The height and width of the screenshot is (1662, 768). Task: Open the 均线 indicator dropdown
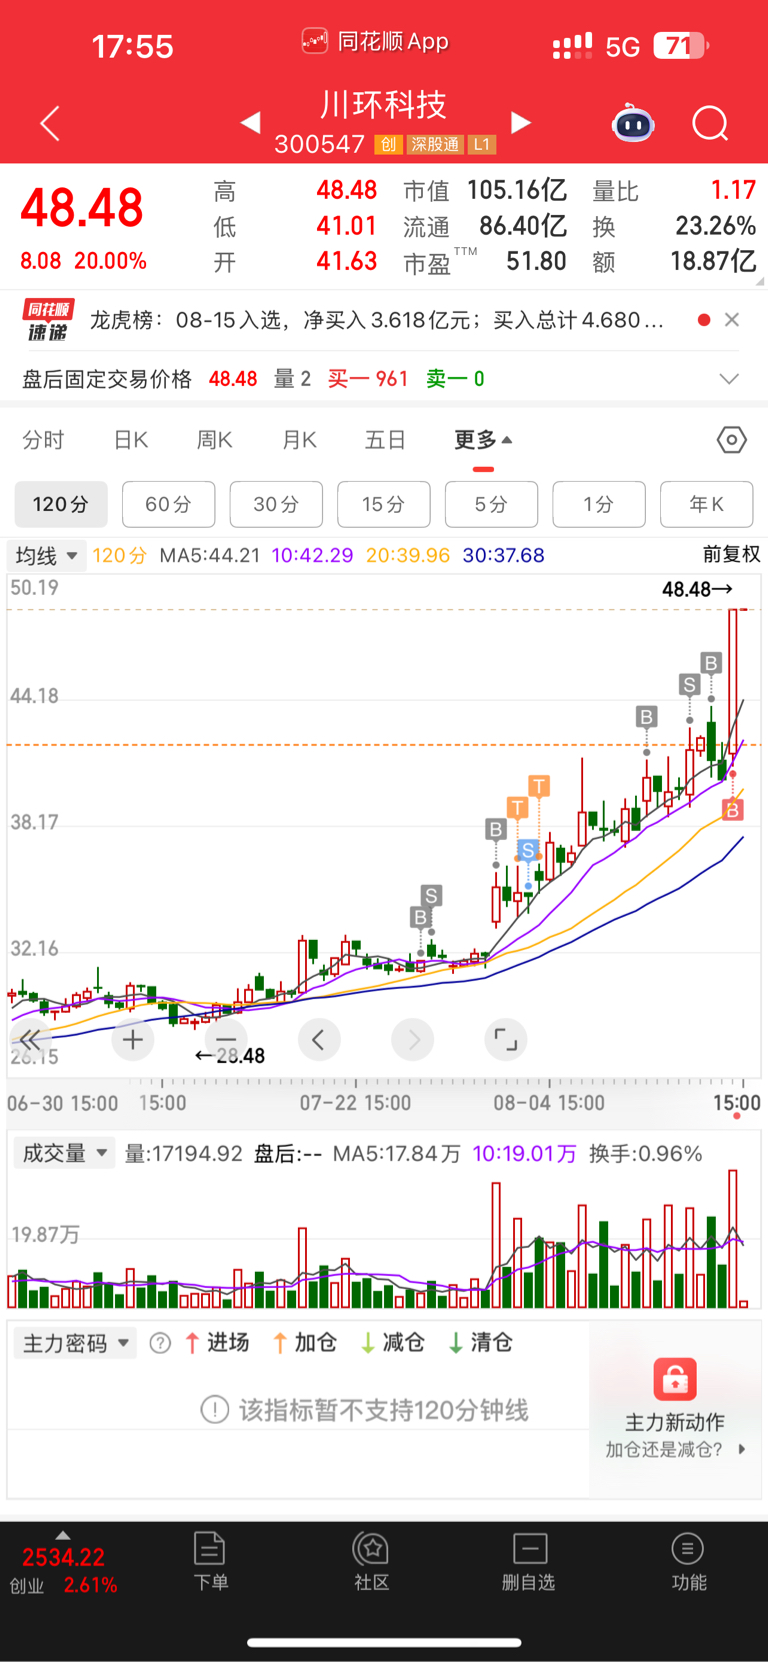[x=46, y=555]
